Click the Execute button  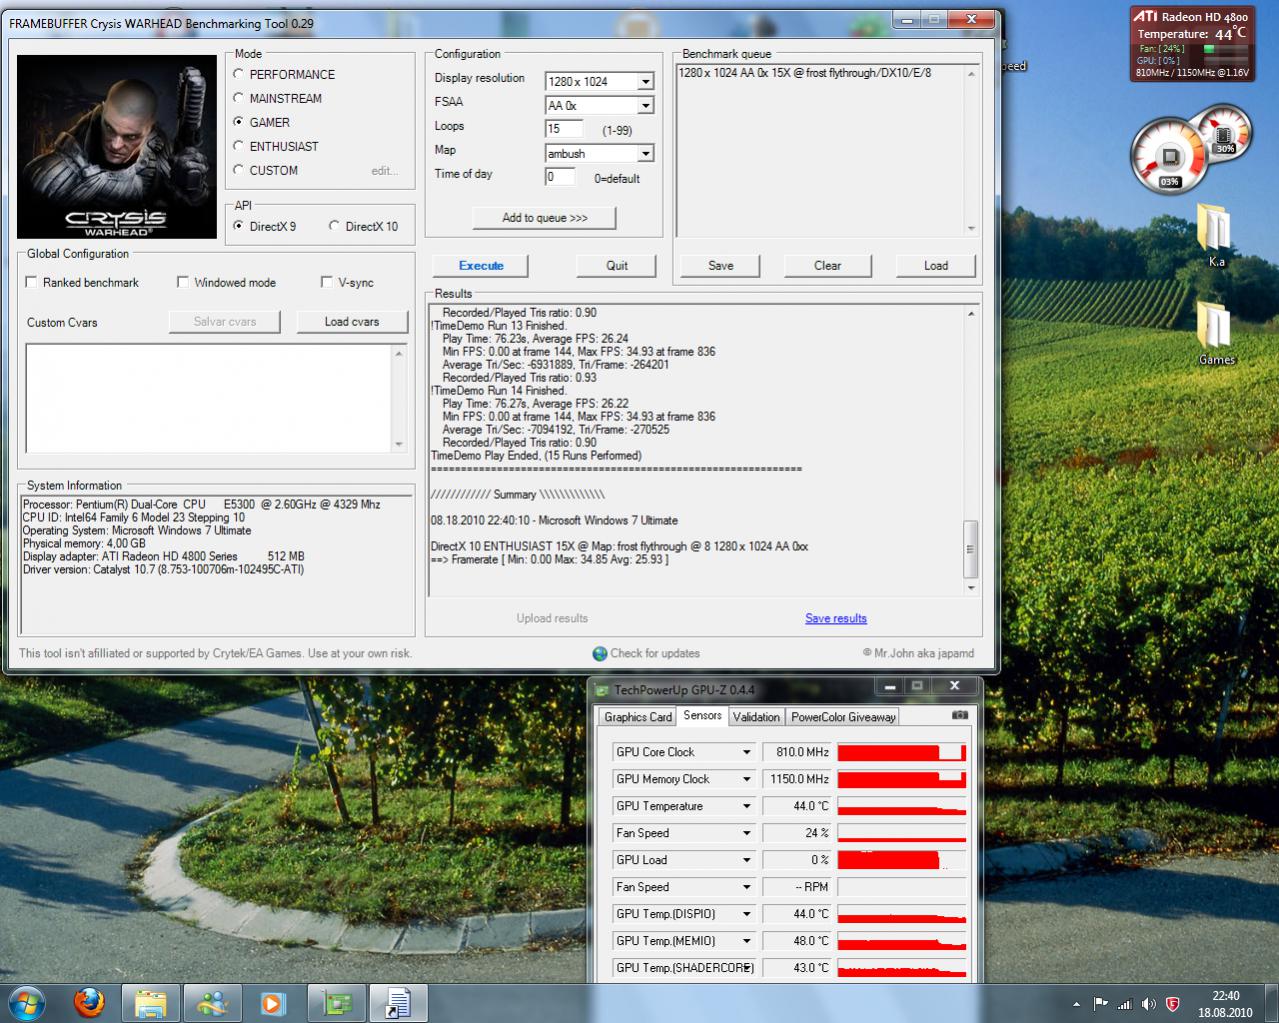coord(481,266)
